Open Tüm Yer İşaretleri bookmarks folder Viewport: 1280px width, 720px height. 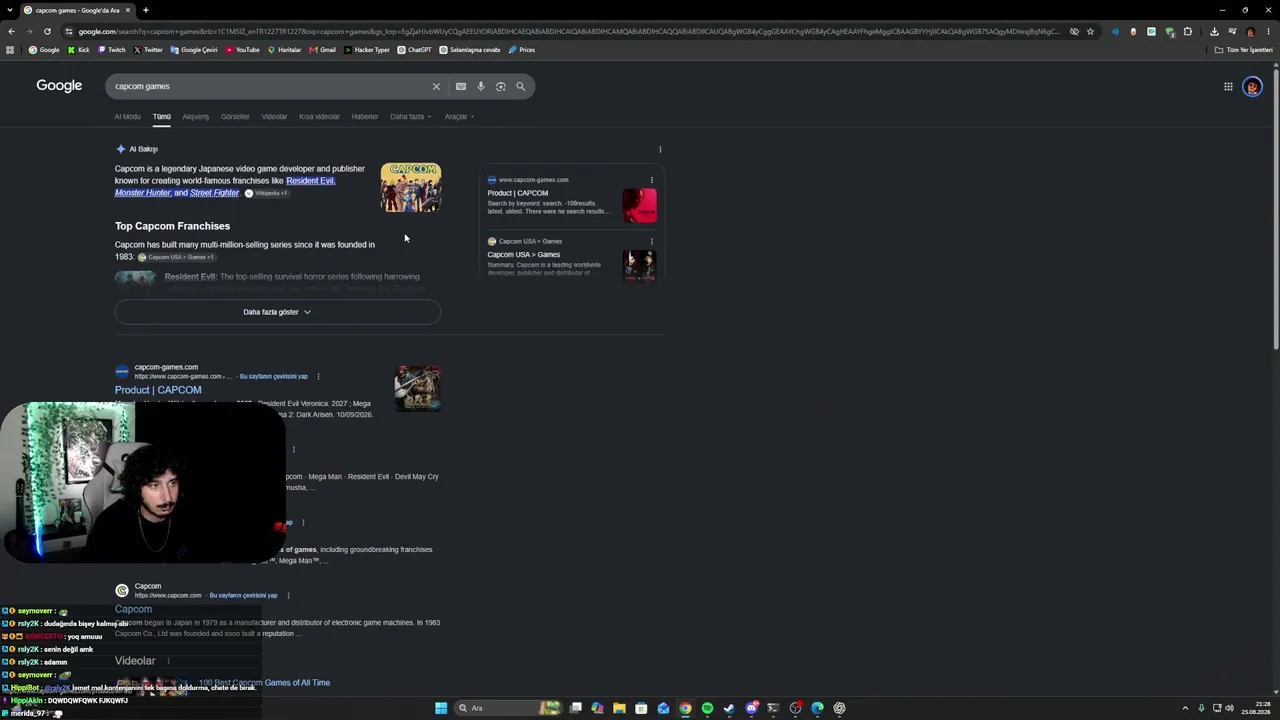[1245, 50]
